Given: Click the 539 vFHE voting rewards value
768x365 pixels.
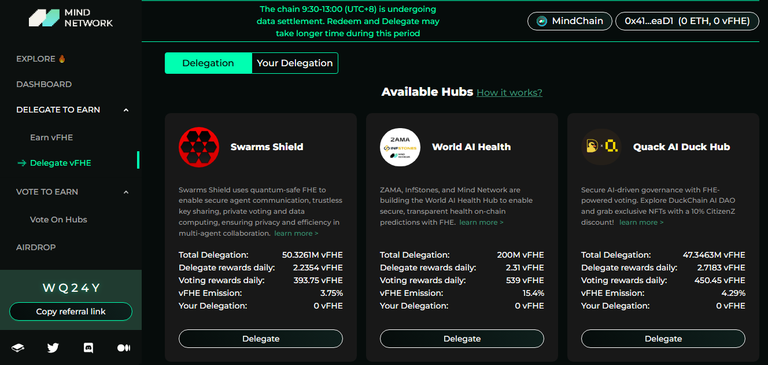Looking at the screenshot, I should (525, 281).
